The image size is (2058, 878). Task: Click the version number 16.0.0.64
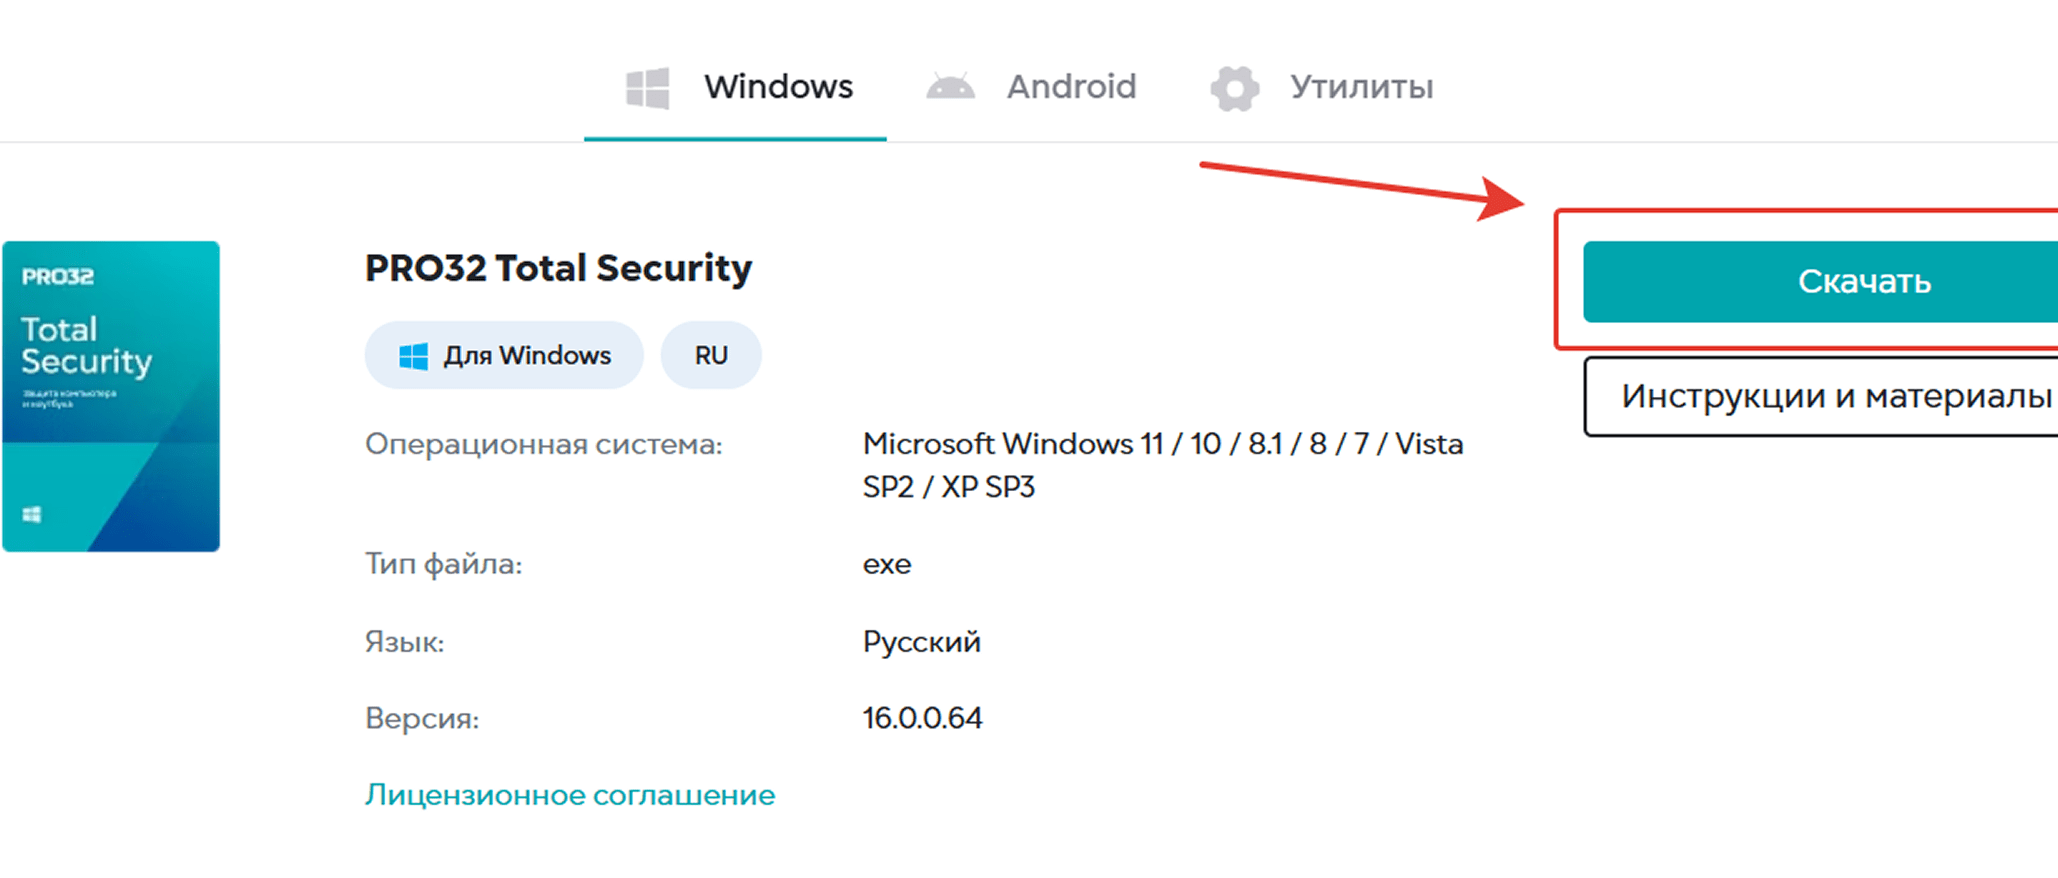click(x=921, y=717)
